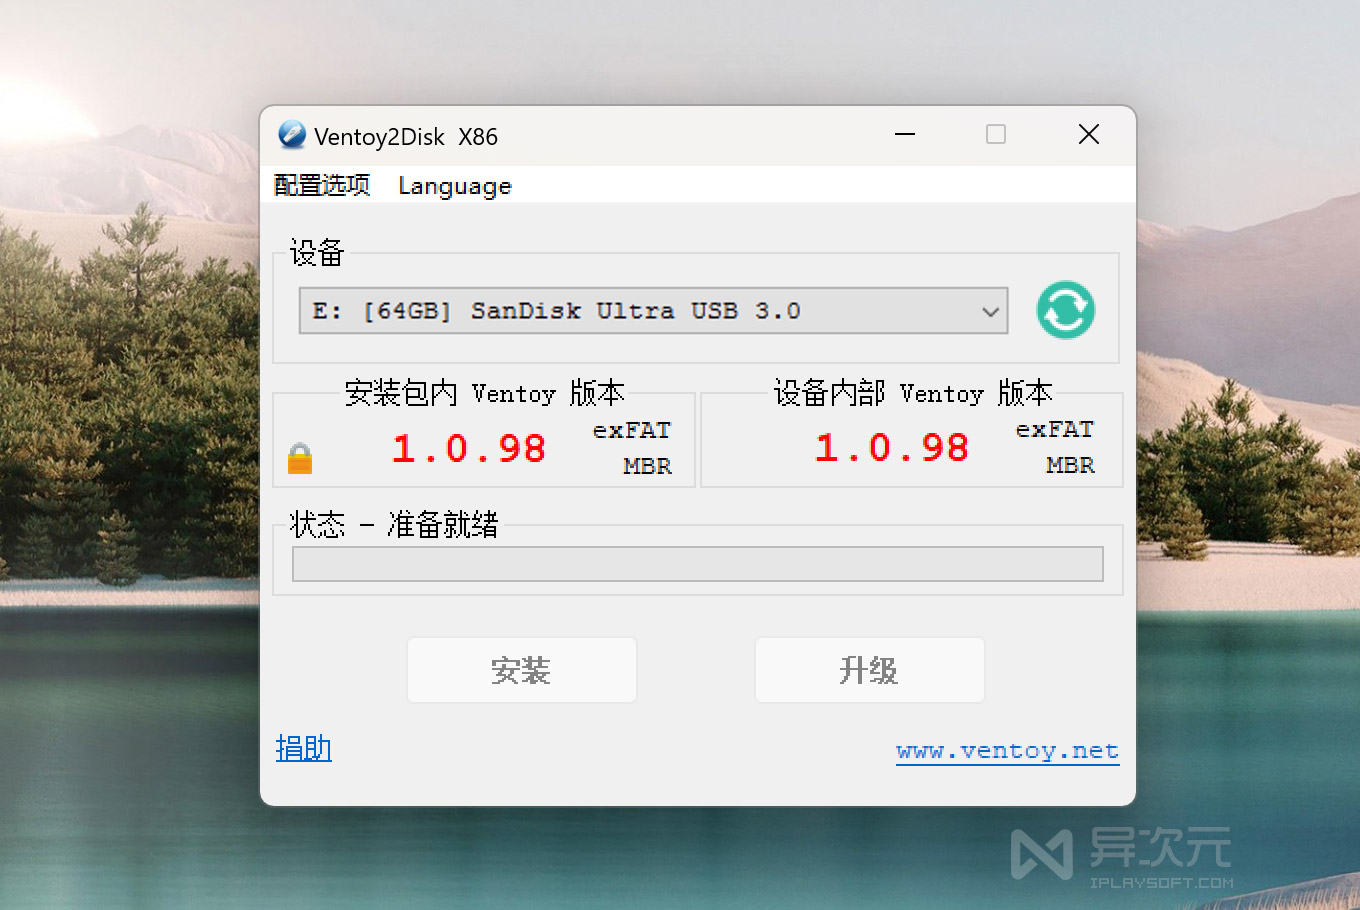Click the status progress bar
This screenshot has height=910, width=1360.
coord(696,563)
